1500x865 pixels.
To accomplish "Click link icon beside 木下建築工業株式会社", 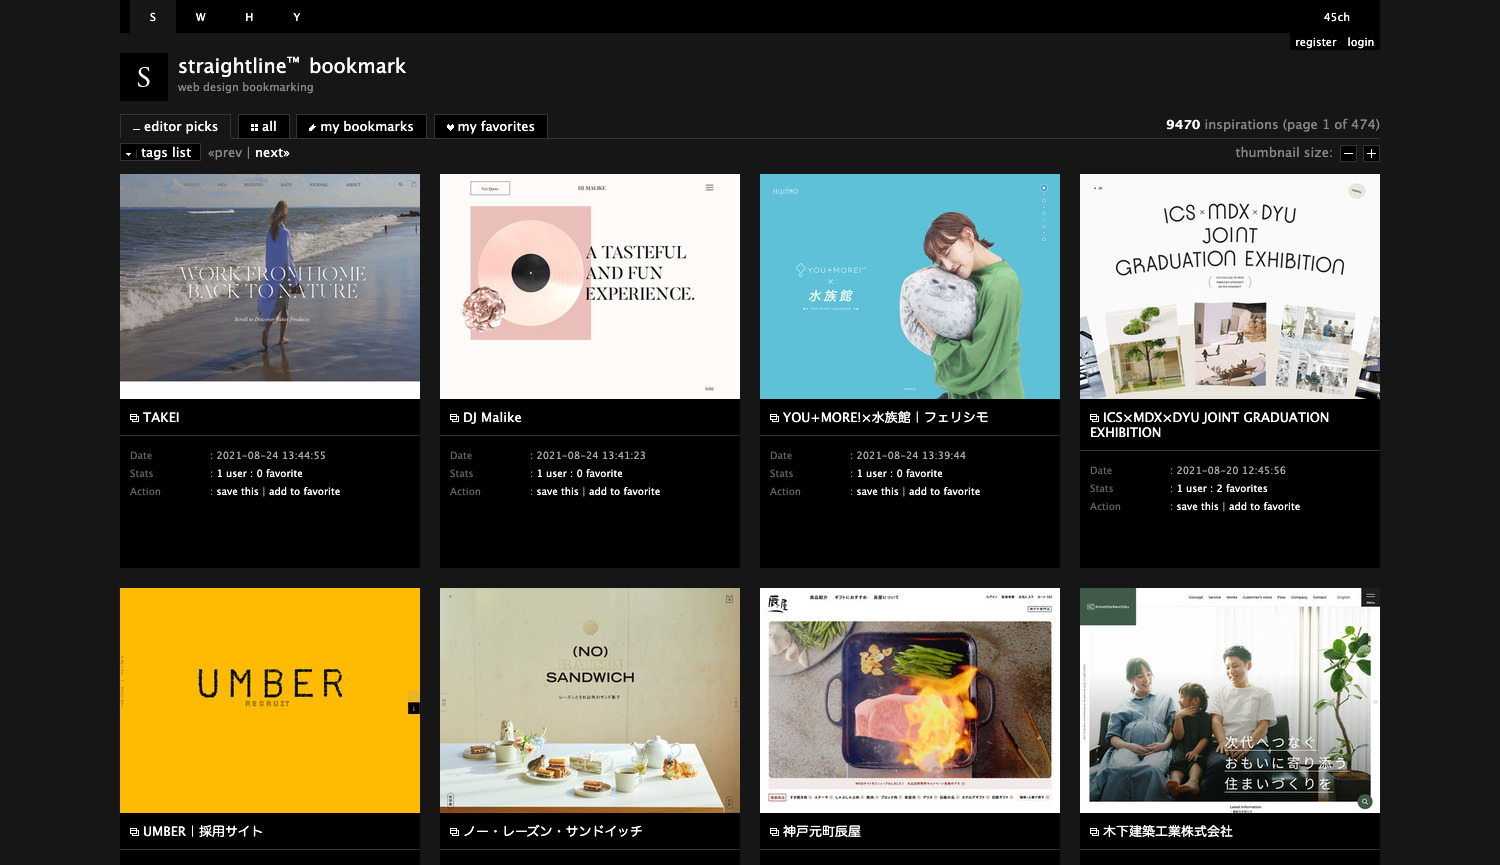I will (x=1095, y=832).
